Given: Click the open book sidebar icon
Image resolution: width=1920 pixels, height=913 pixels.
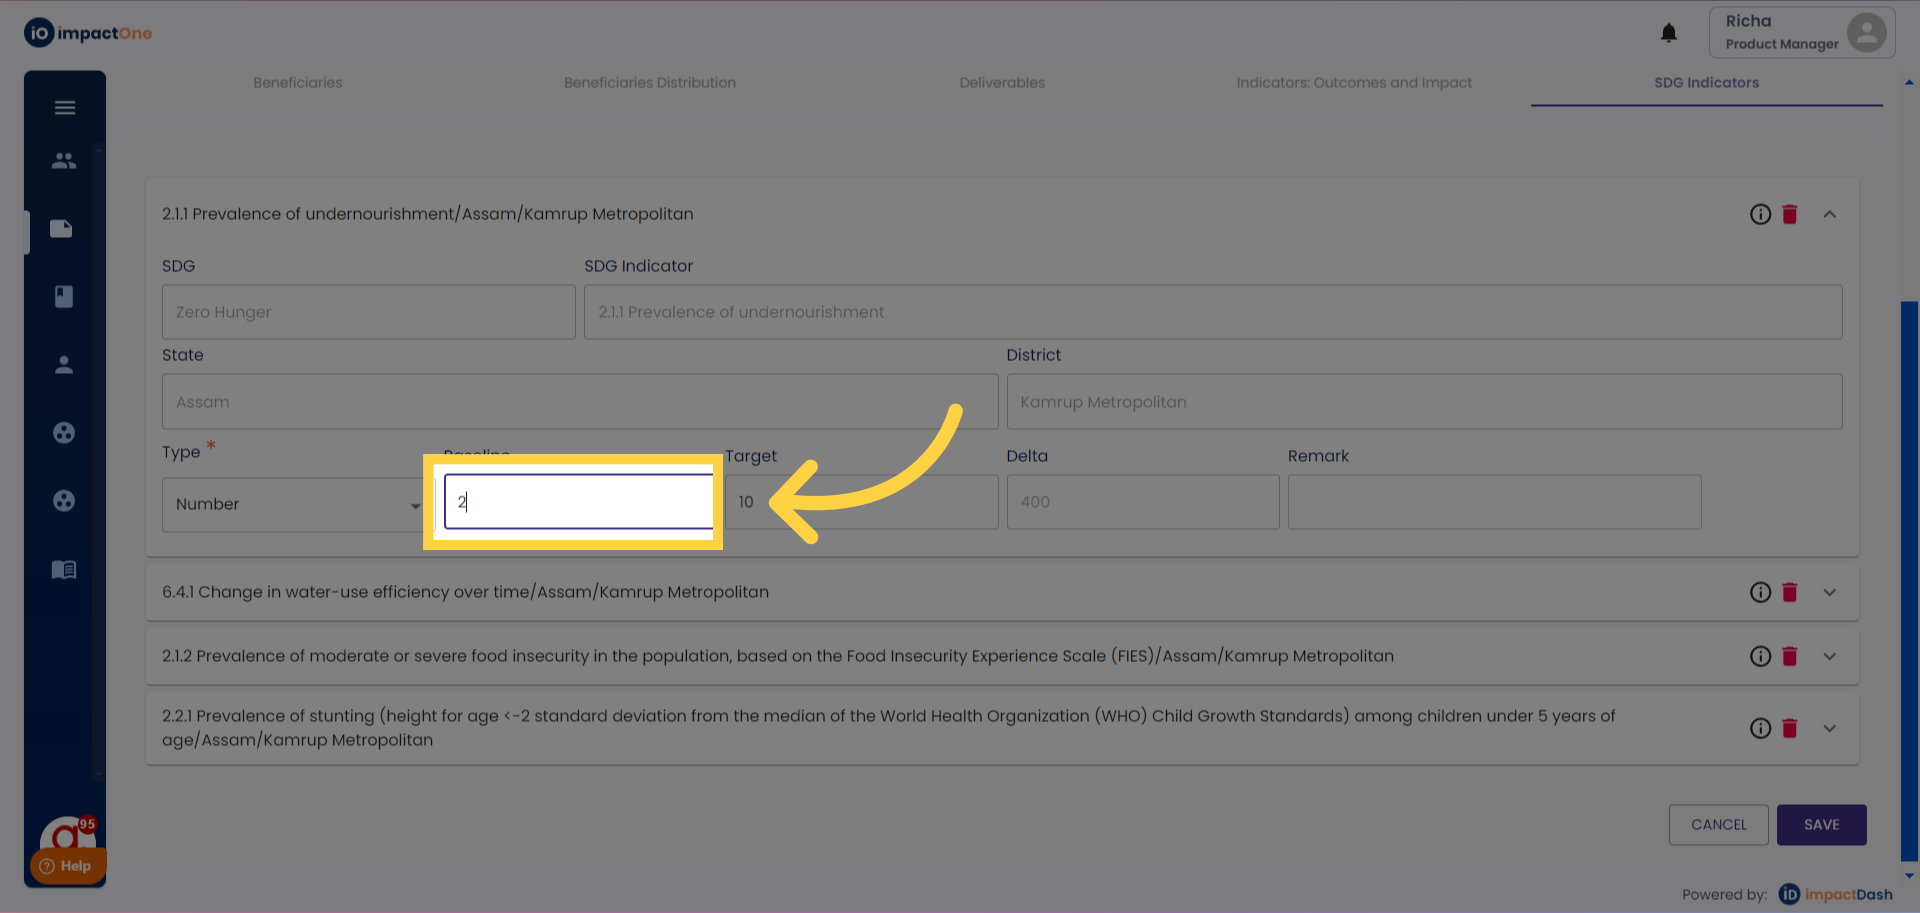Looking at the screenshot, I should [x=64, y=569].
